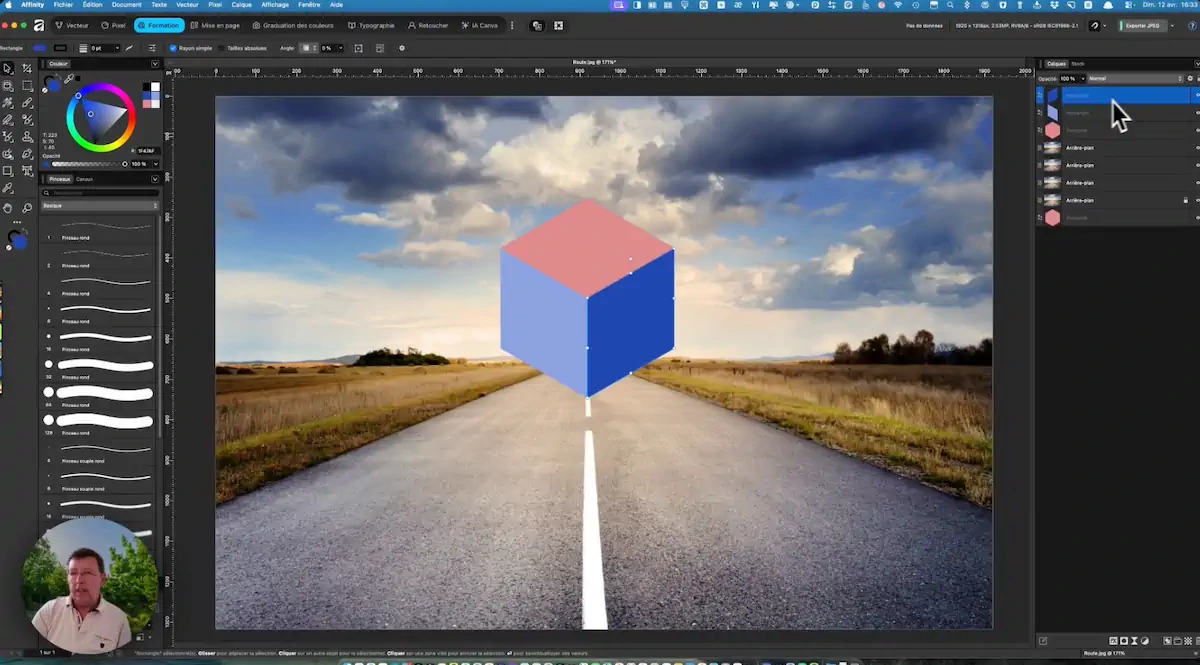Click the eyedropper icon in Couleur panel
This screenshot has width=1200, height=665.
(68, 78)
